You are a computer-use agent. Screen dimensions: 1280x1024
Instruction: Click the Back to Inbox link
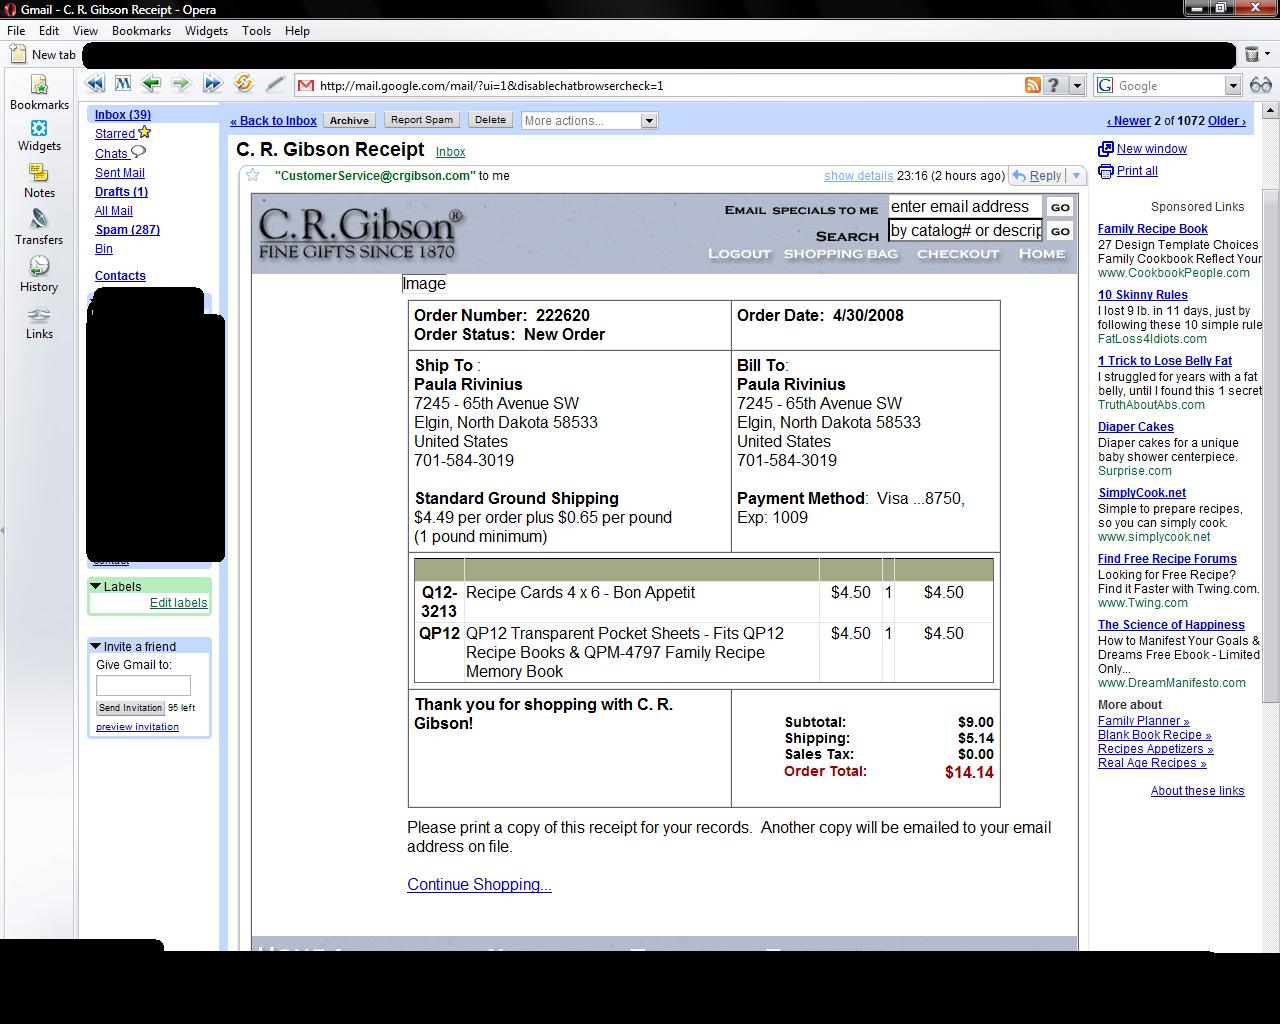[273, 121]
